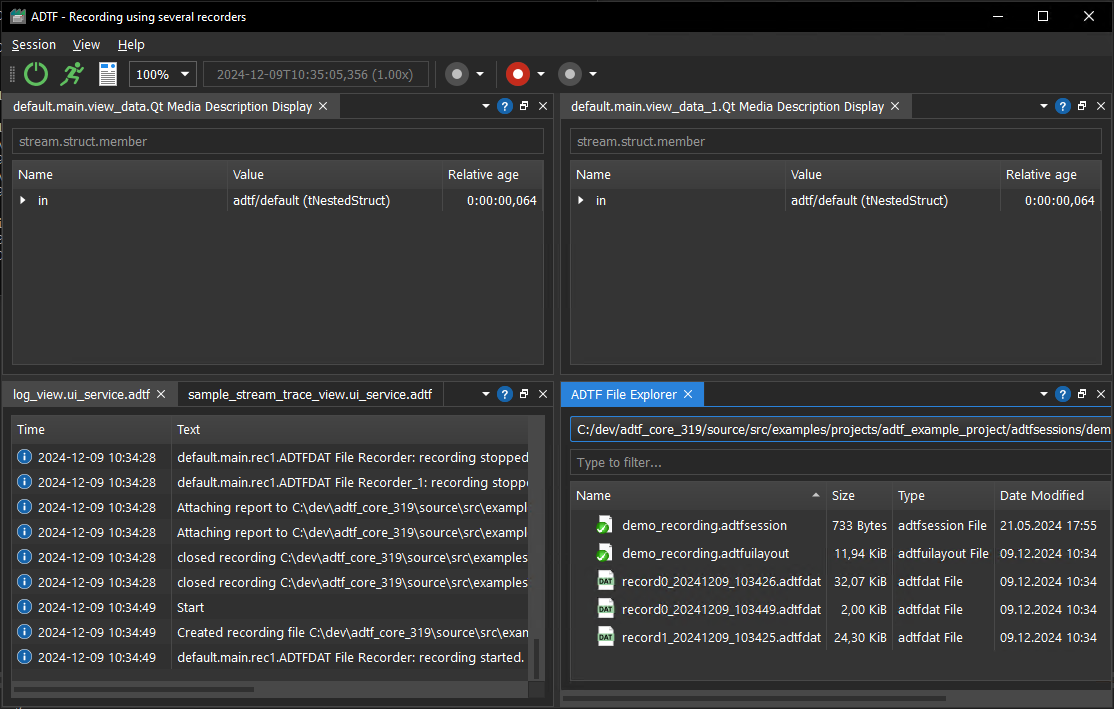Close the view_data Qt Media Description Display tab

[323, 106]
